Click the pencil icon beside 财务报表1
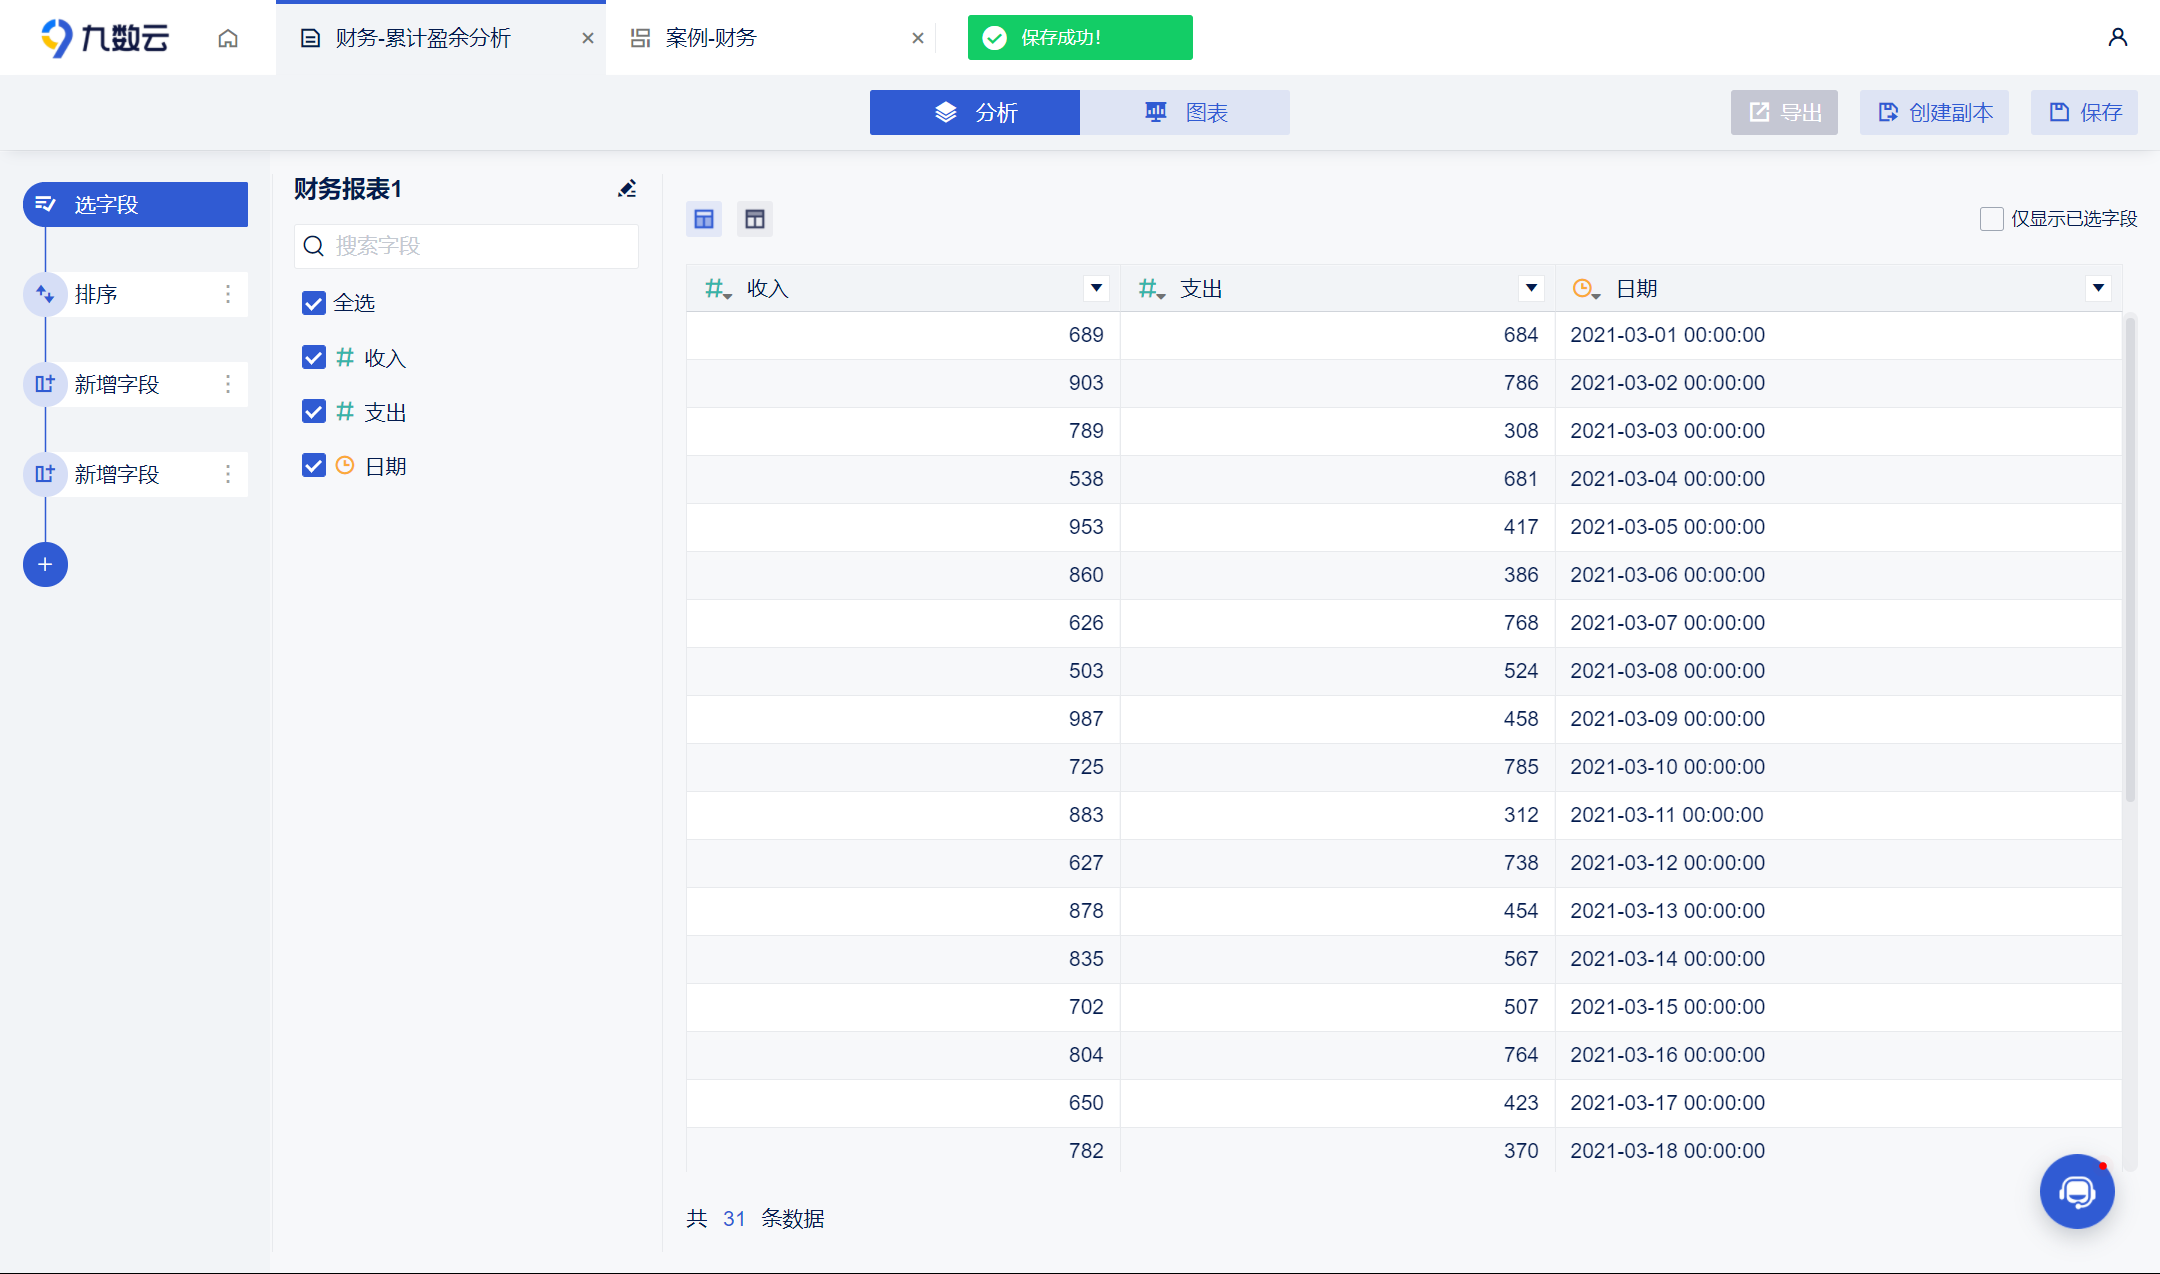Viewport: 2160px width, 1274px height. [627, 189]
